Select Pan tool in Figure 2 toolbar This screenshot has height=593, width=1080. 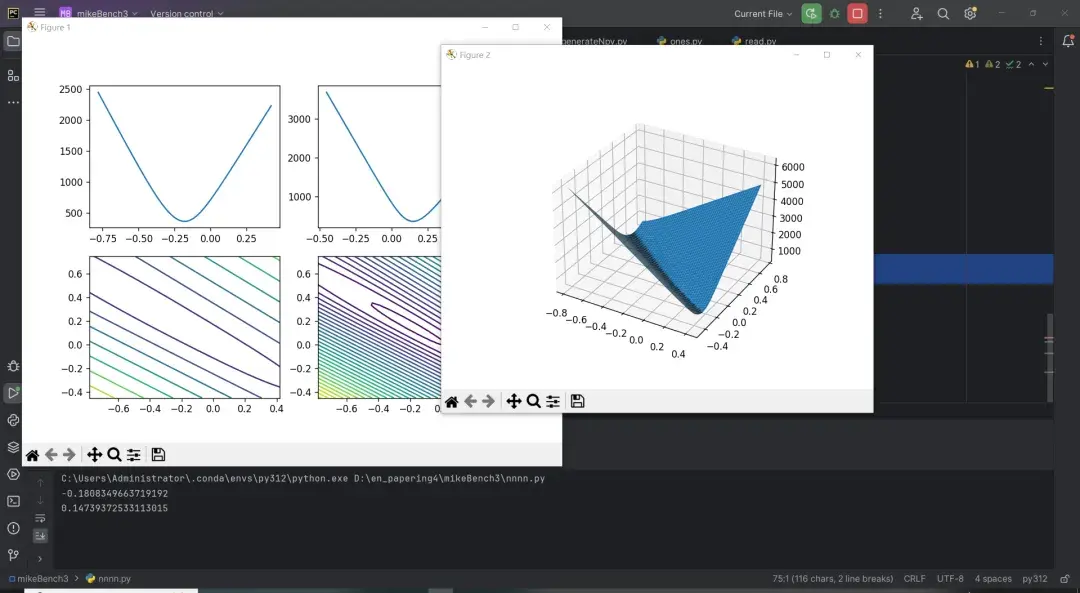pos(514,402)
